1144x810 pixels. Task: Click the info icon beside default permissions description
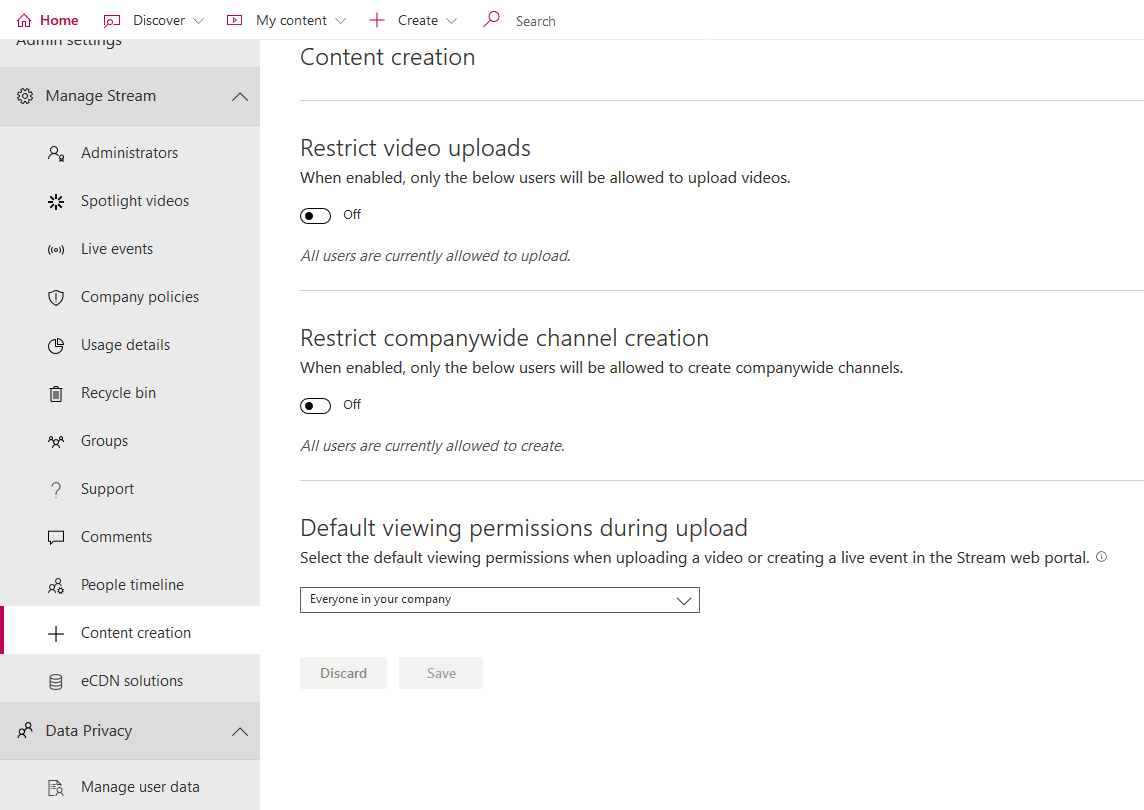click(1101, 557)
